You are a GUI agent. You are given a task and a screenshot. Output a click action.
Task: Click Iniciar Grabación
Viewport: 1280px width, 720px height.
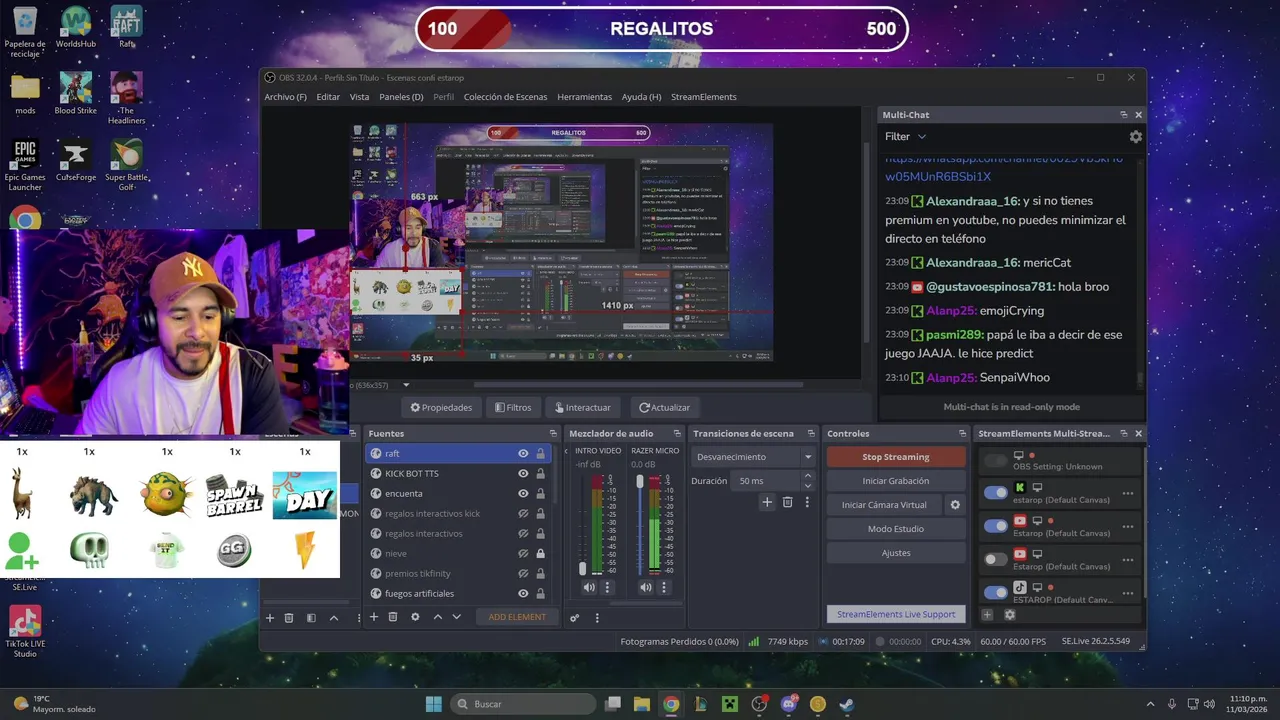[x=896, y=481]
